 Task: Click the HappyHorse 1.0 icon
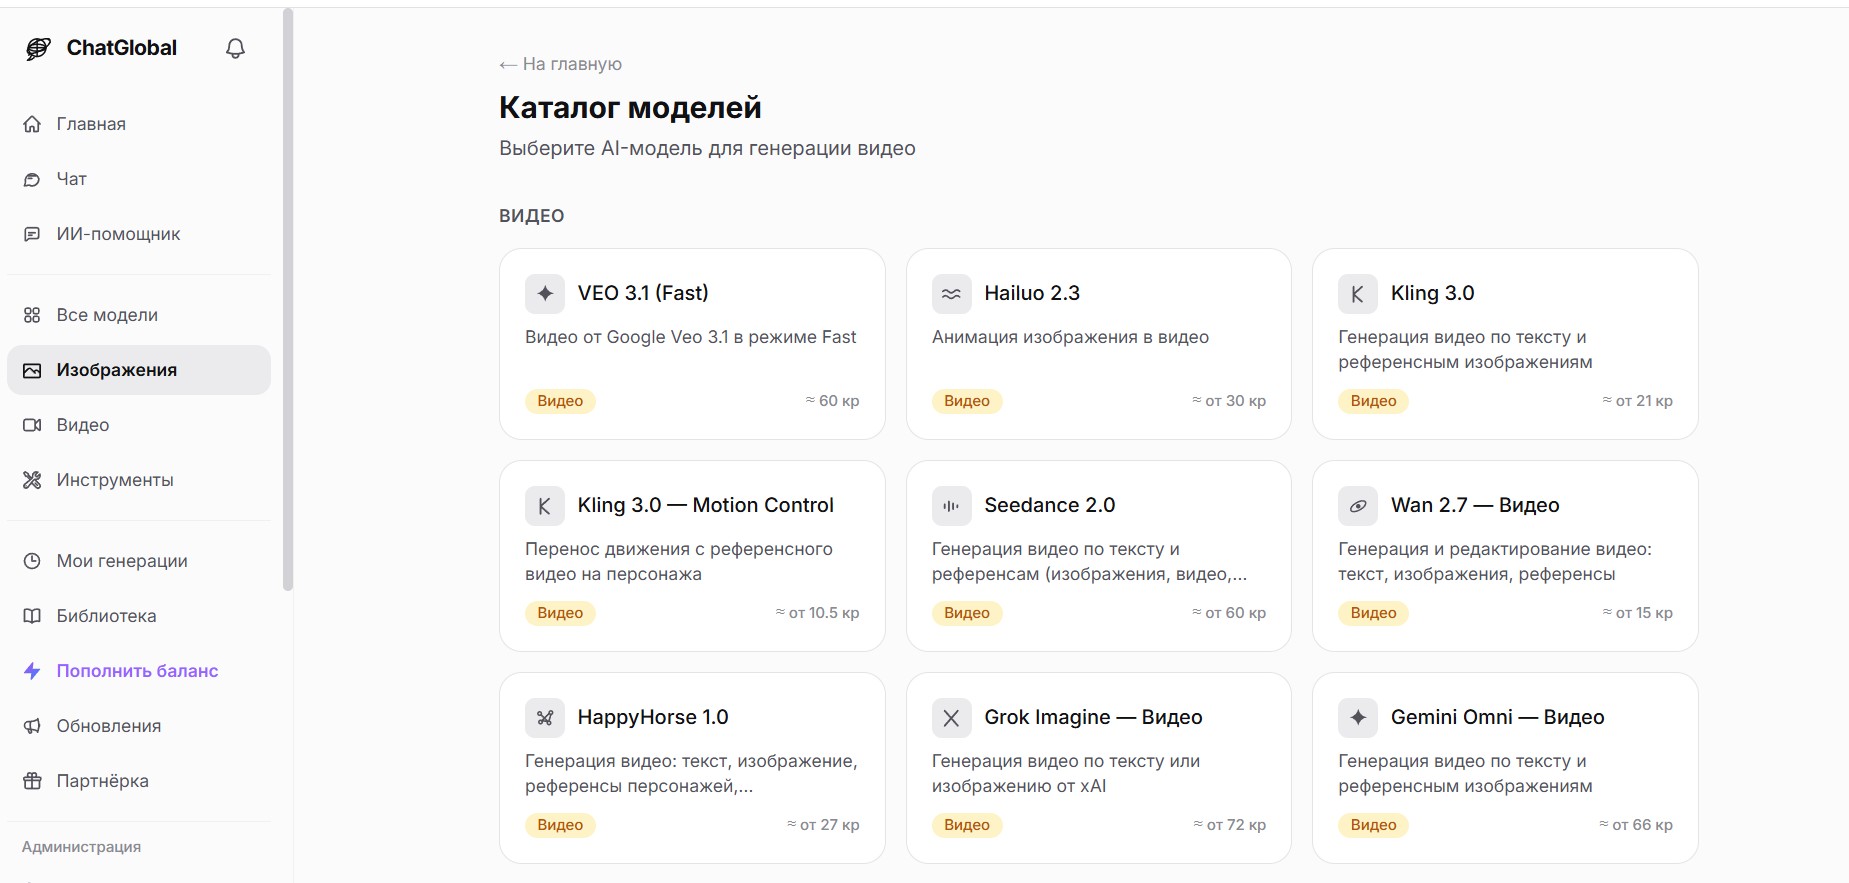(545, 718)
